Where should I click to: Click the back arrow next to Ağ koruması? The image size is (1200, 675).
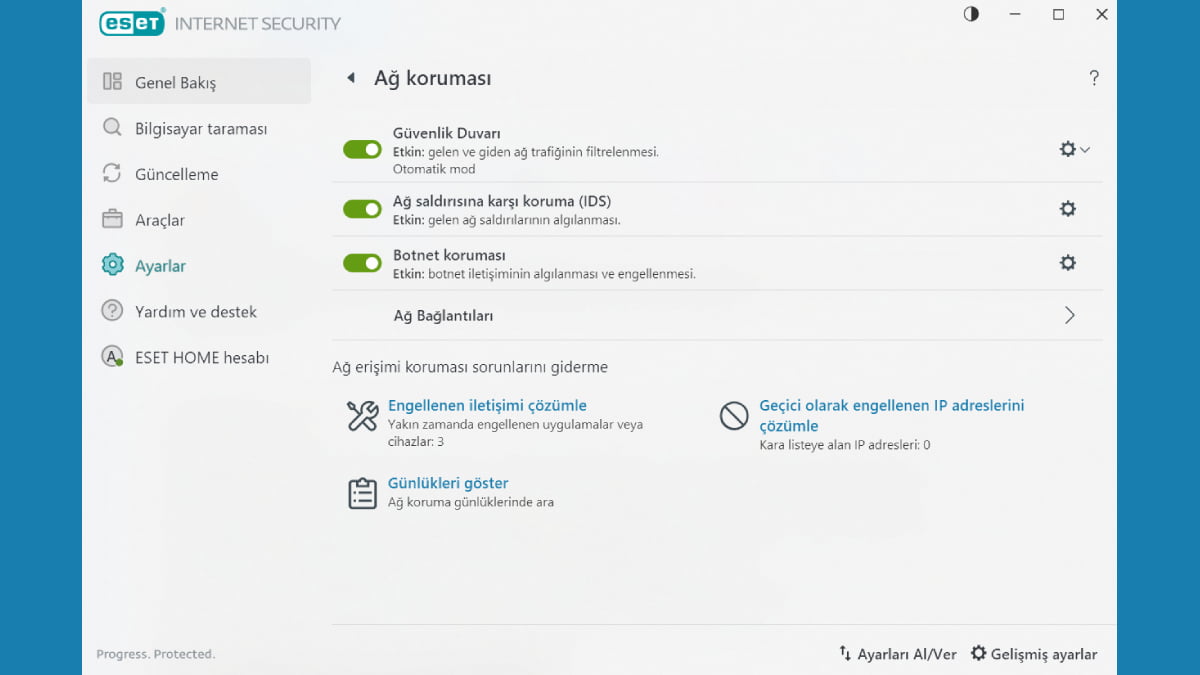[351, 77]
